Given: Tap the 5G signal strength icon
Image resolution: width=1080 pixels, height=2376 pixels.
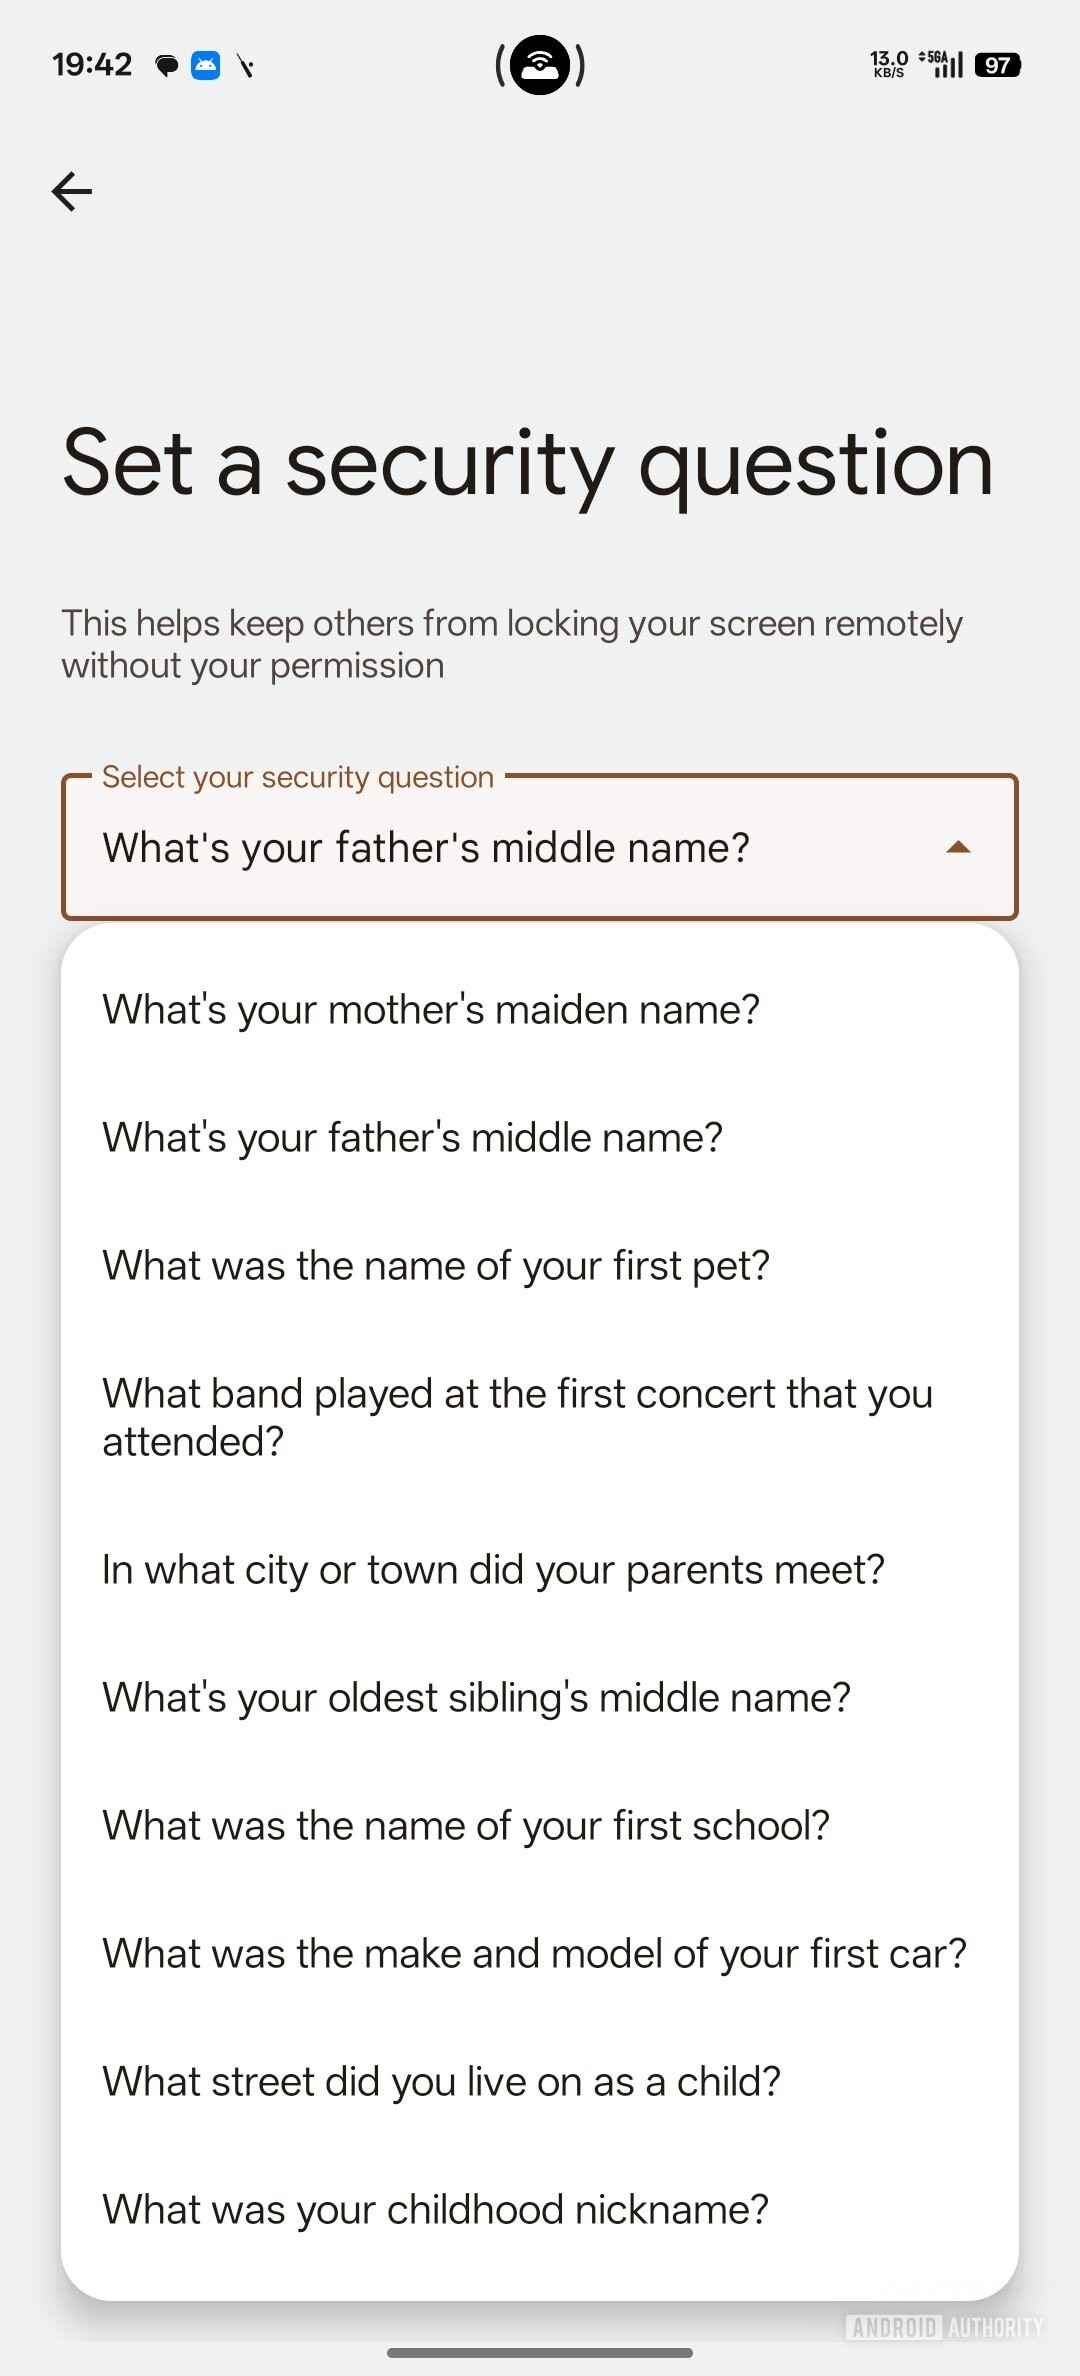Looking at the screenshot, I should tap(943, 64).
